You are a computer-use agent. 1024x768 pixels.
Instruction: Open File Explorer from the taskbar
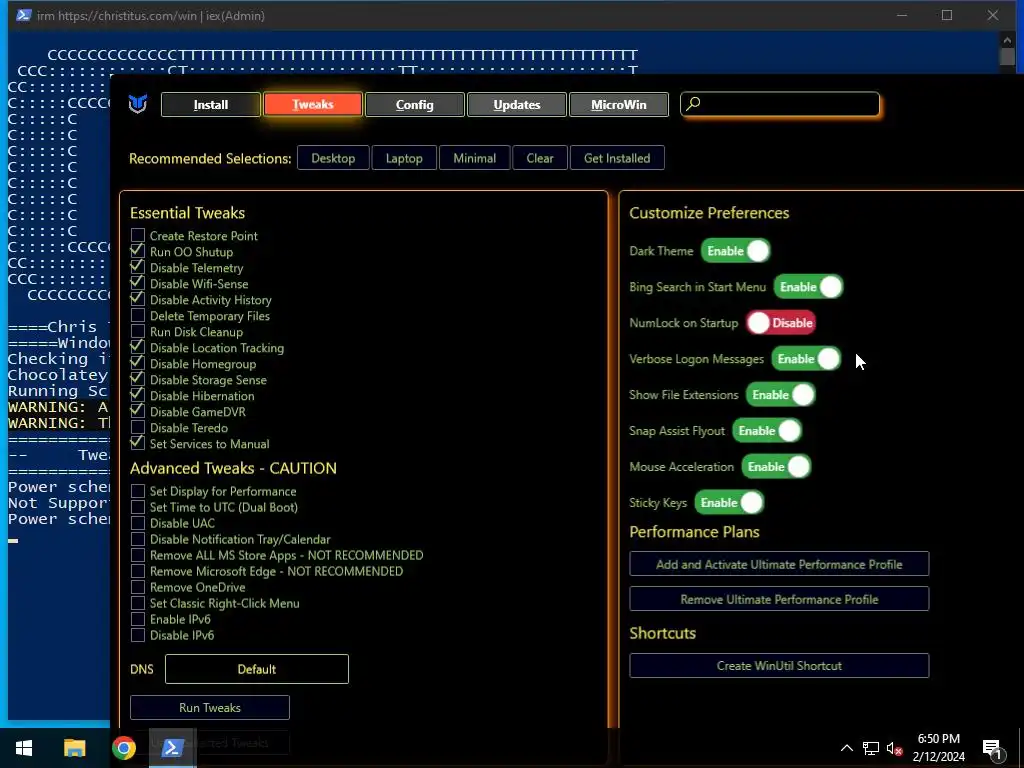74,748
